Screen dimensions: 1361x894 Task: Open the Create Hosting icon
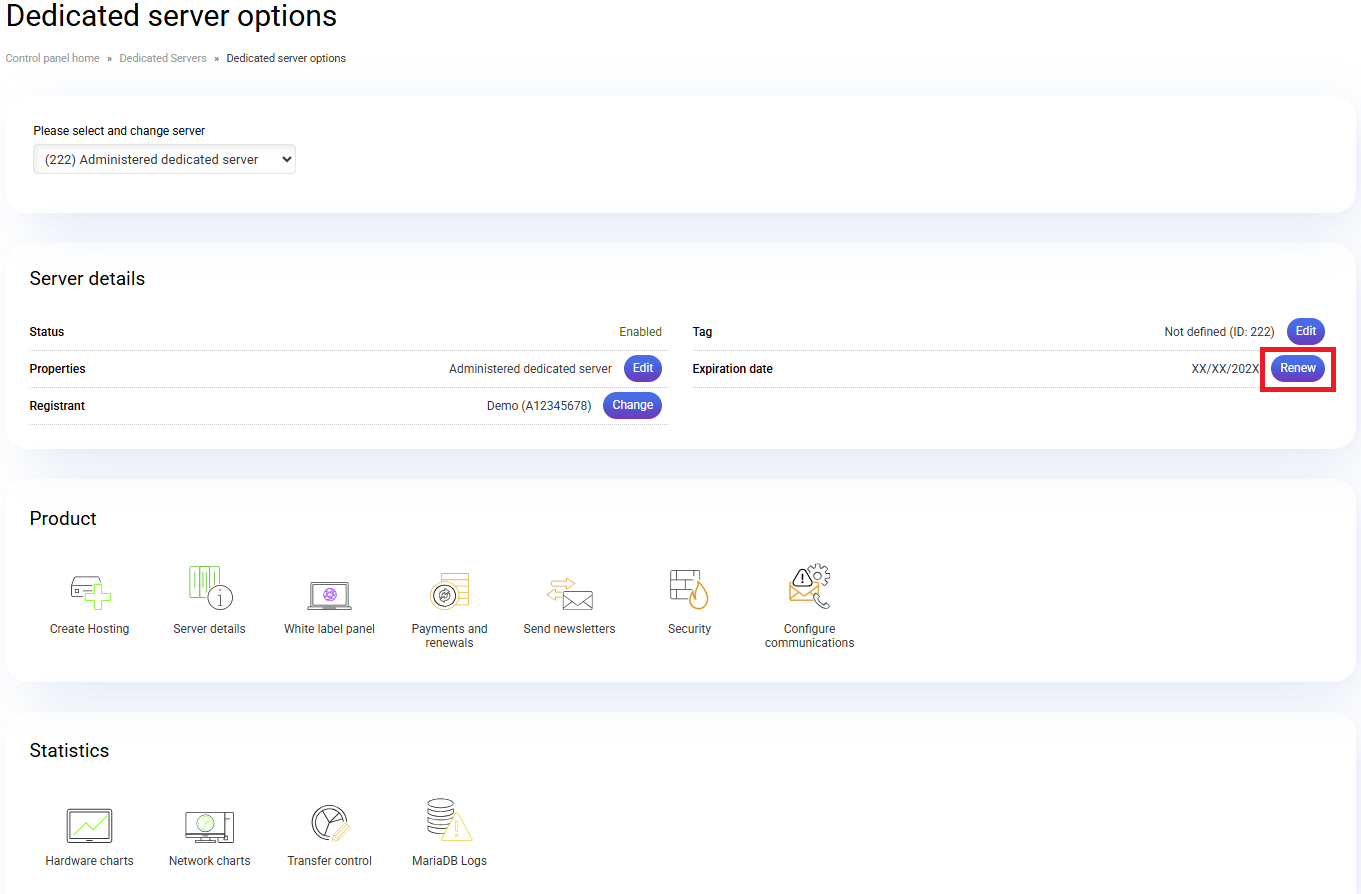[x=90, y=592]
